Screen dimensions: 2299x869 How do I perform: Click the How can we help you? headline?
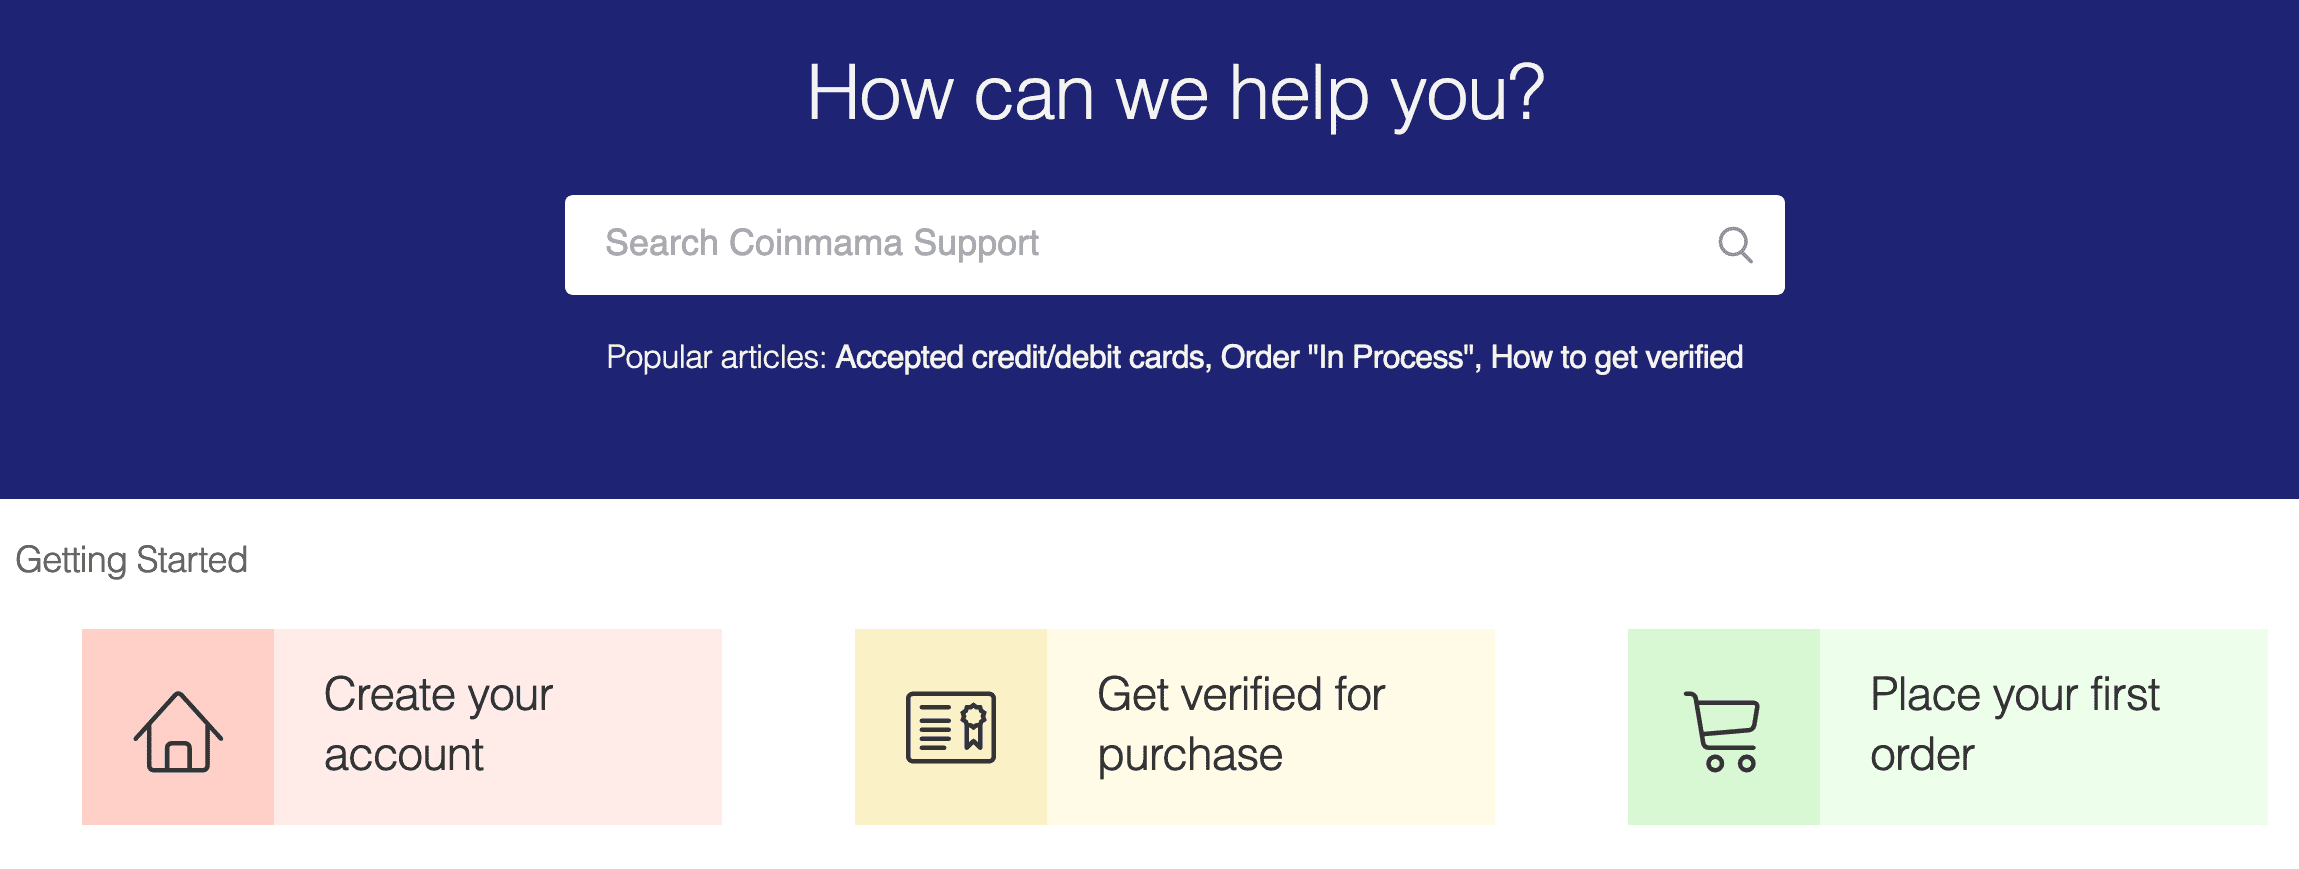click(x=1175, y=93)
